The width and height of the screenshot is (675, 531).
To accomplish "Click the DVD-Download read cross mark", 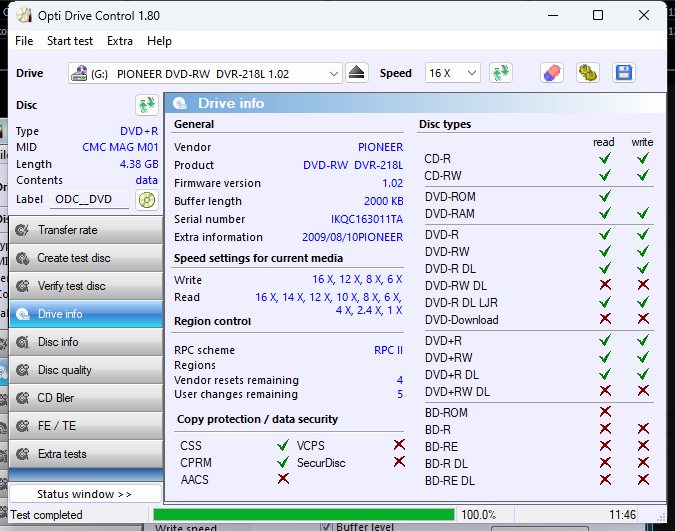I will 605,318.
